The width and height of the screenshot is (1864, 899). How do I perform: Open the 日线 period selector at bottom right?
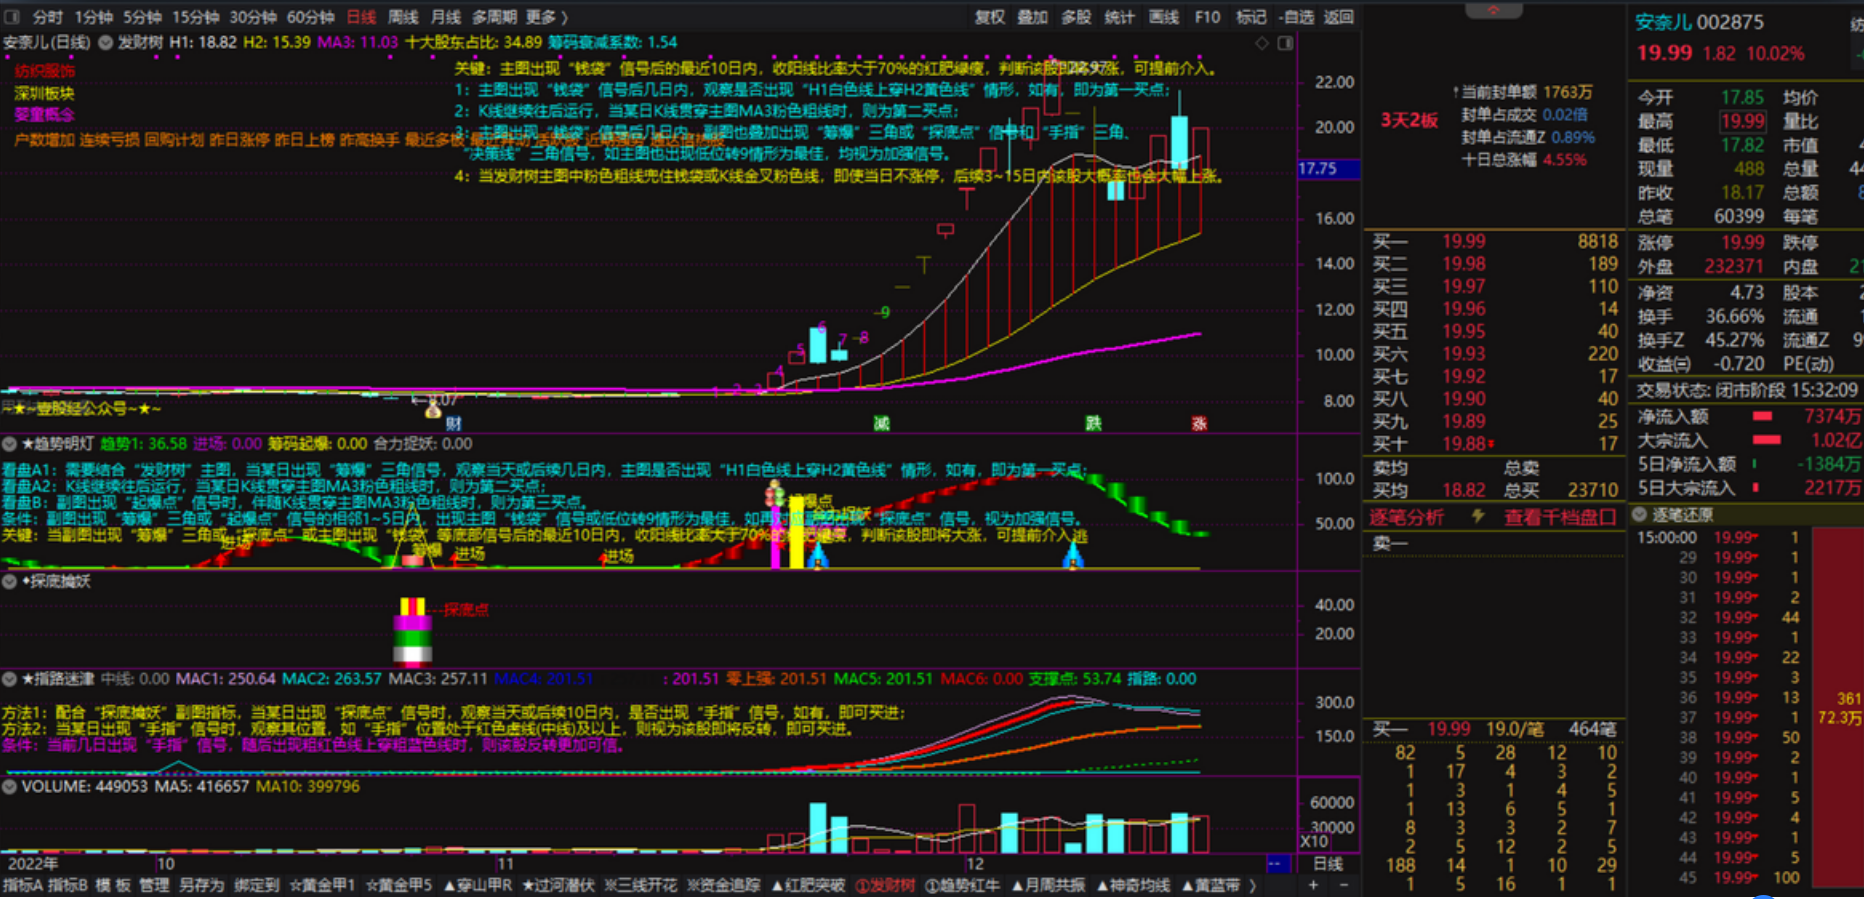click(1327, 863)
